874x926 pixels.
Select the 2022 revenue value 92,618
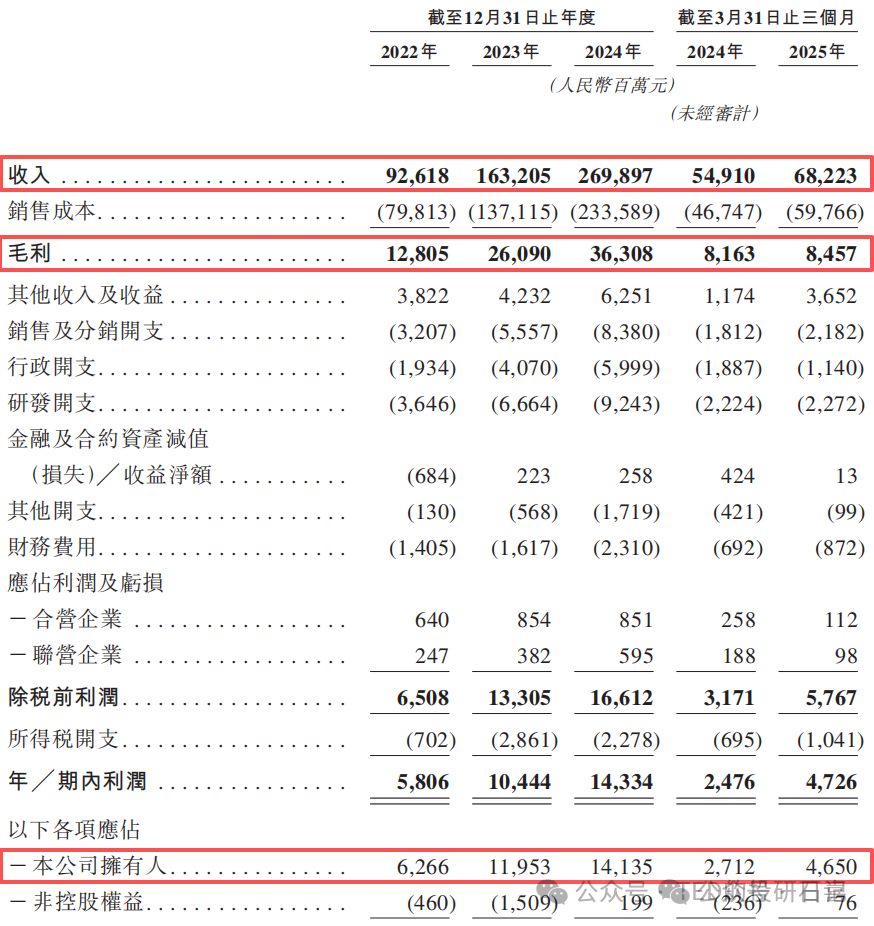[417, 176]
